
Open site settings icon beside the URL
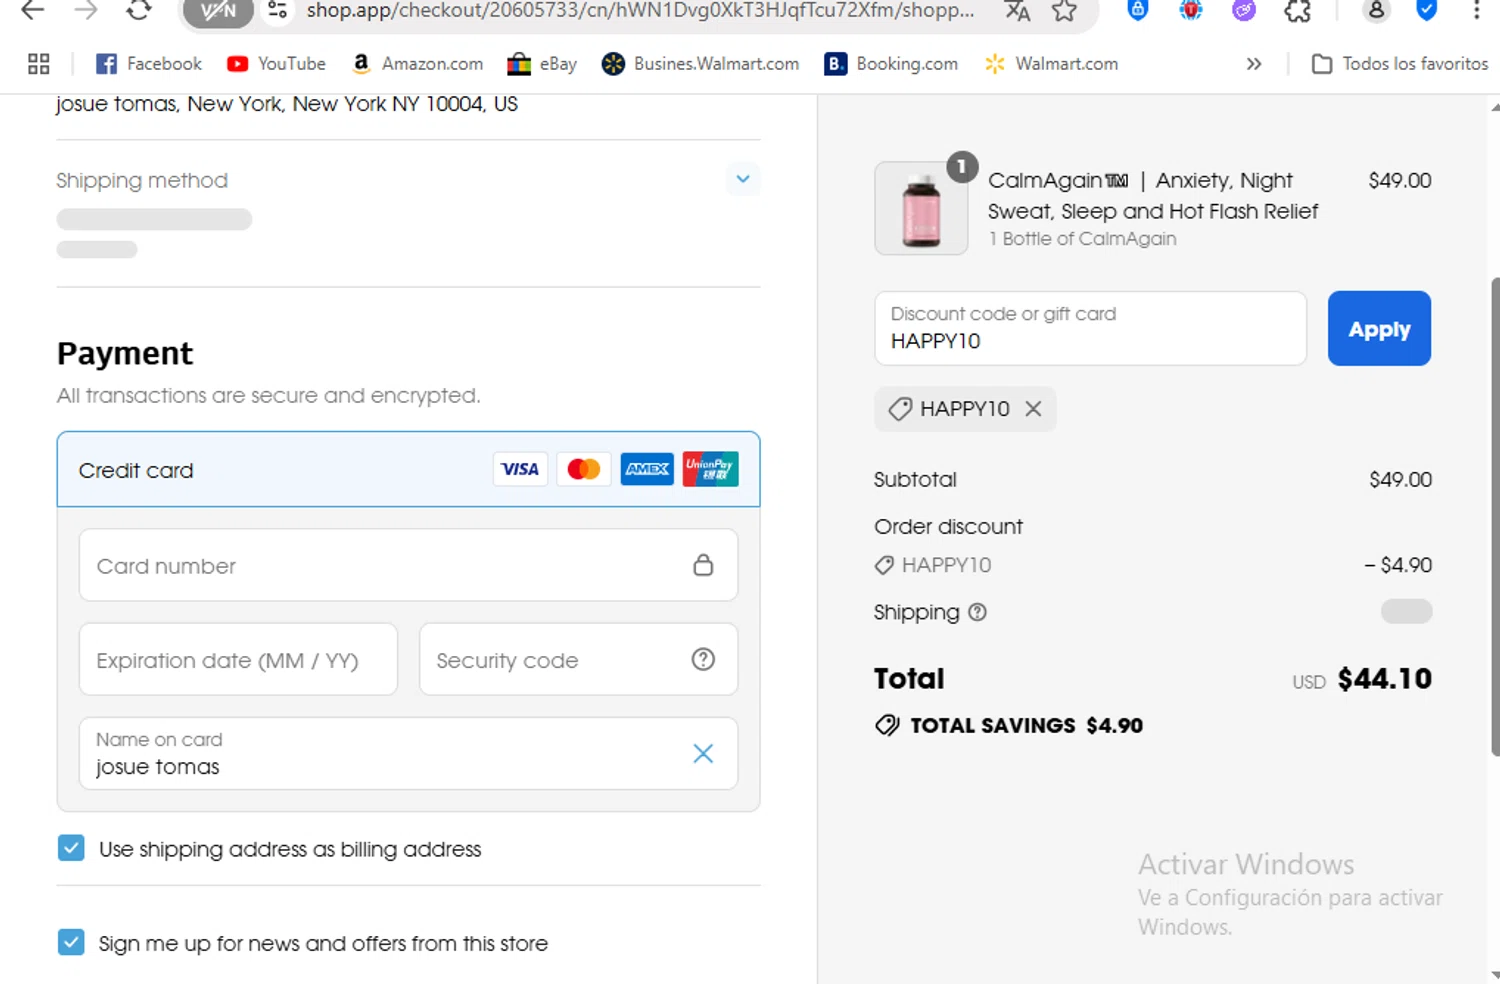coord(277,11)
